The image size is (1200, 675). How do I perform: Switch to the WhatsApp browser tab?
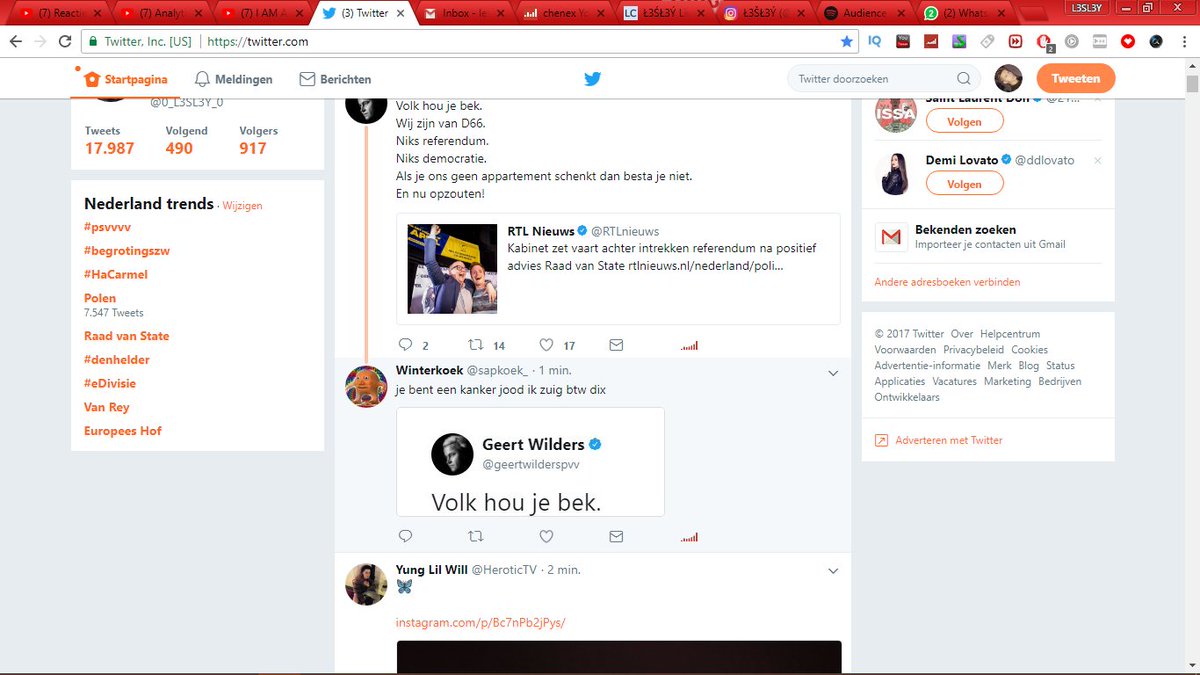point(965,13)
